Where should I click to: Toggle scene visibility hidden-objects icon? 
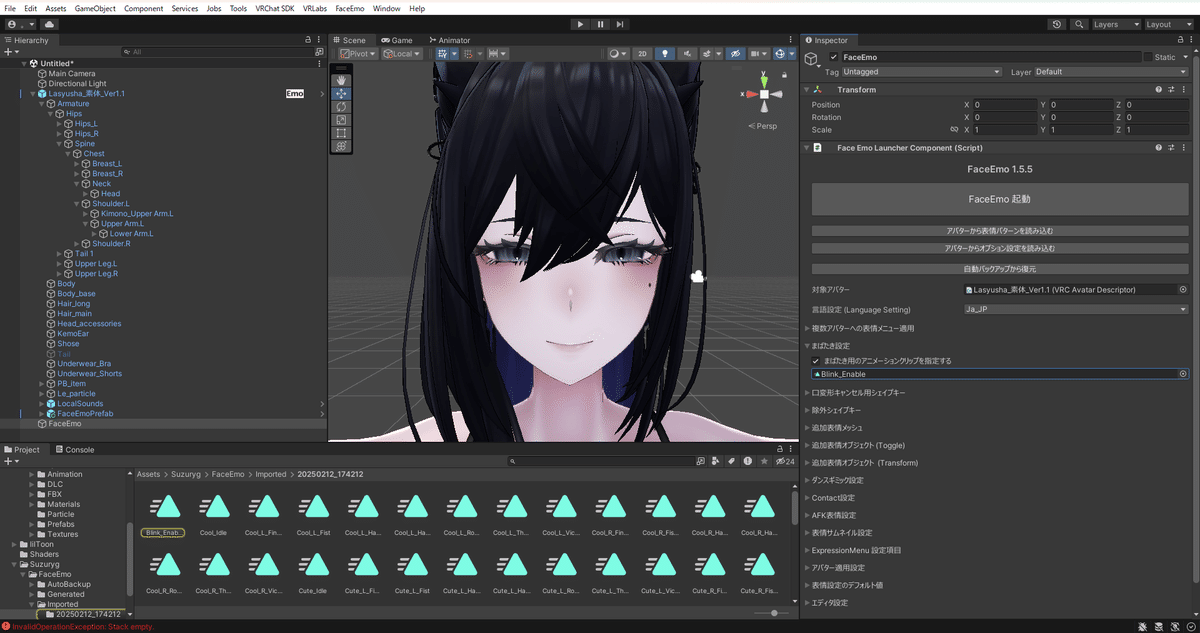[735, 54]
